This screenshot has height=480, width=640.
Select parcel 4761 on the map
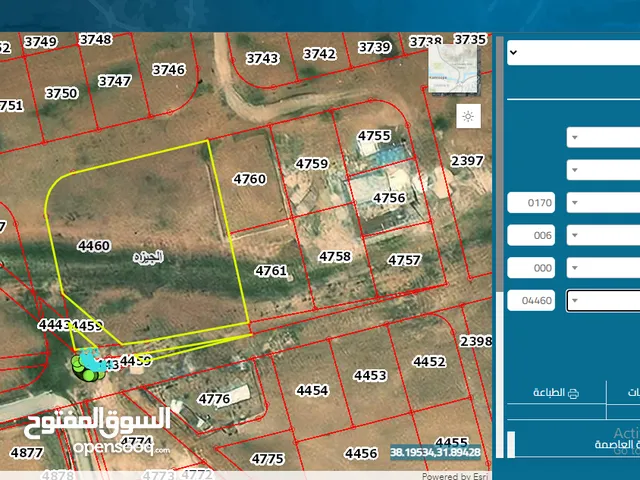(271, 270)
